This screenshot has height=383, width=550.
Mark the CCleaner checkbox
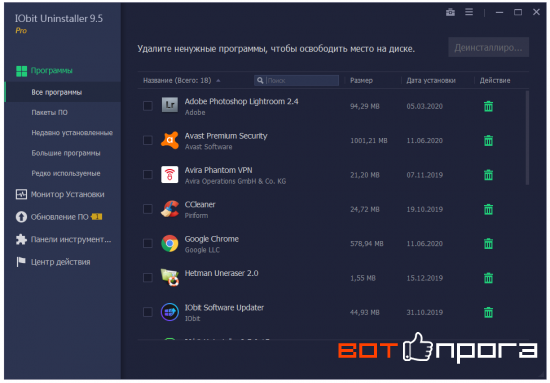click(148, 209)
